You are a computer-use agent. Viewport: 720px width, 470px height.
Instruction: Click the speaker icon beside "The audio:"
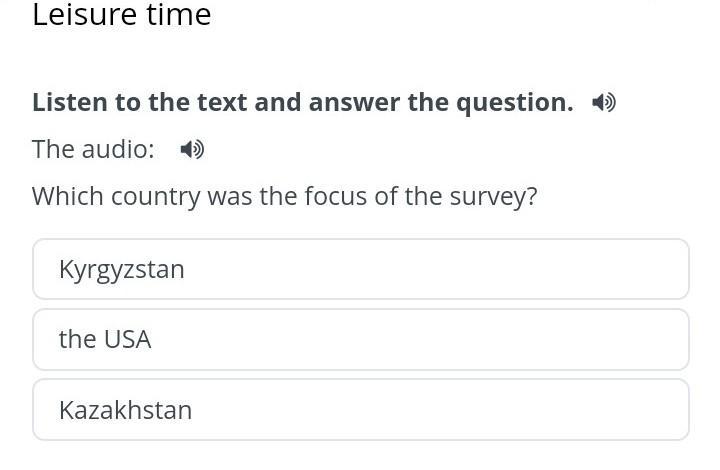[x=192, y=150]
